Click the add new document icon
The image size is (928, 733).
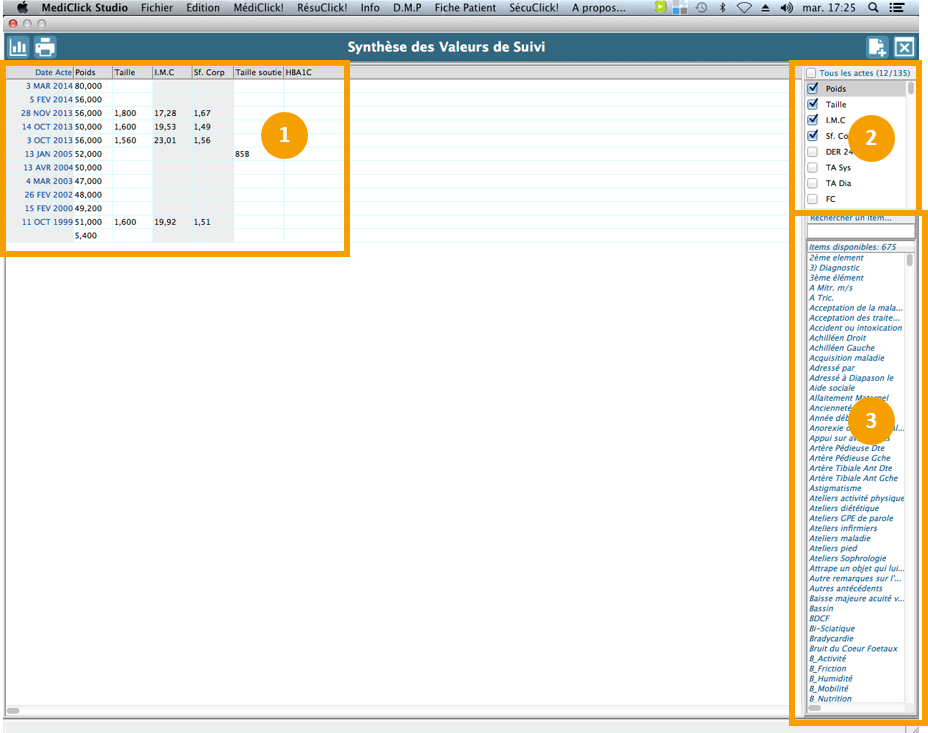(877, 47)
